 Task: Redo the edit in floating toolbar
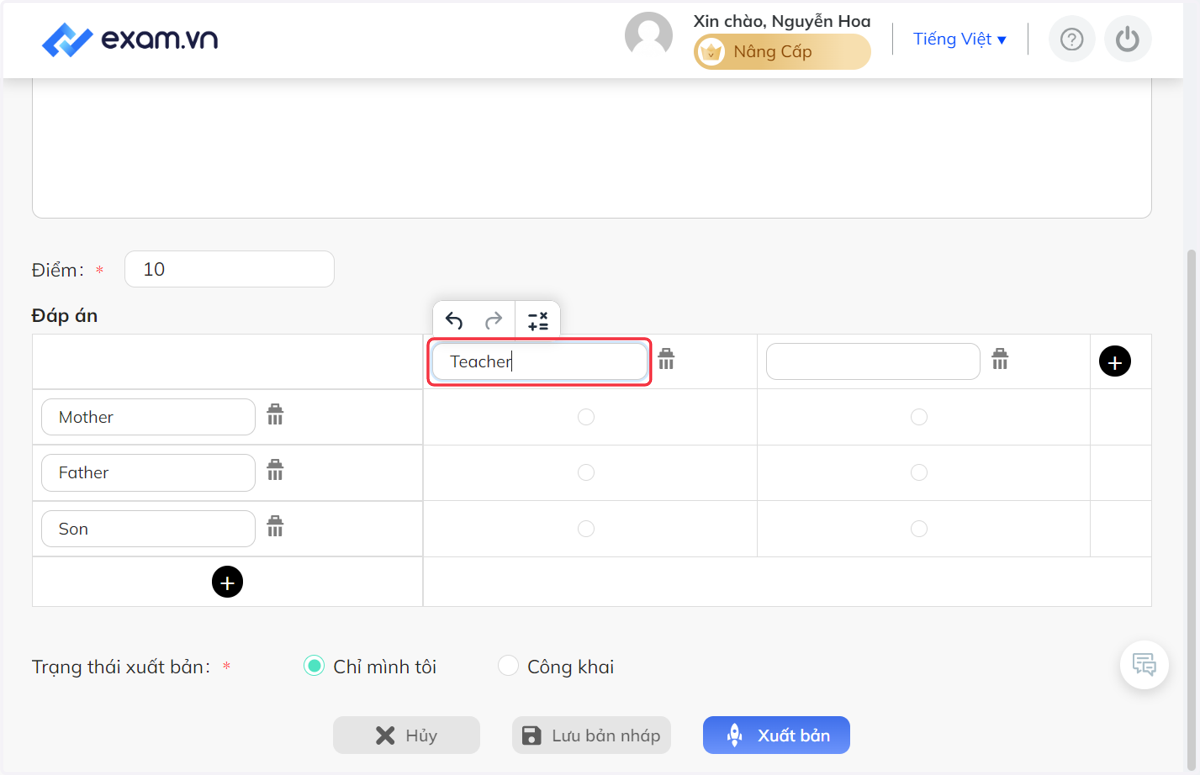[x=493, y=320]
